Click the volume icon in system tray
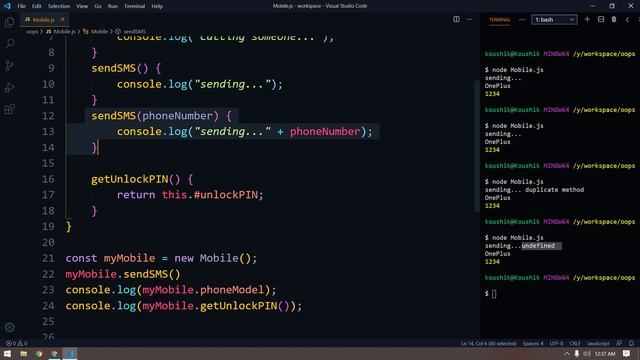The width and height of the screenshot is (640, 360). pos(587,353)
